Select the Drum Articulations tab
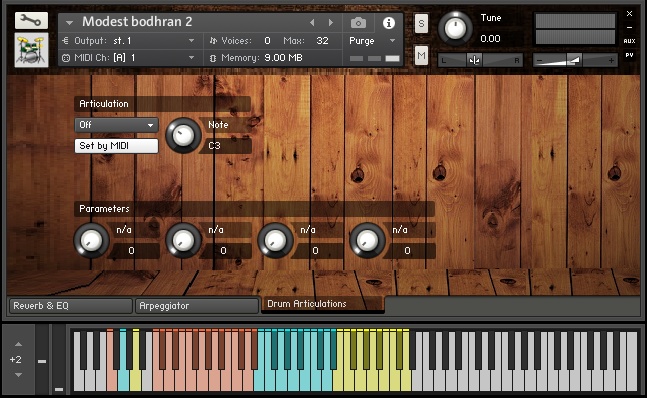647x398 pixels. tap(323, 304)
